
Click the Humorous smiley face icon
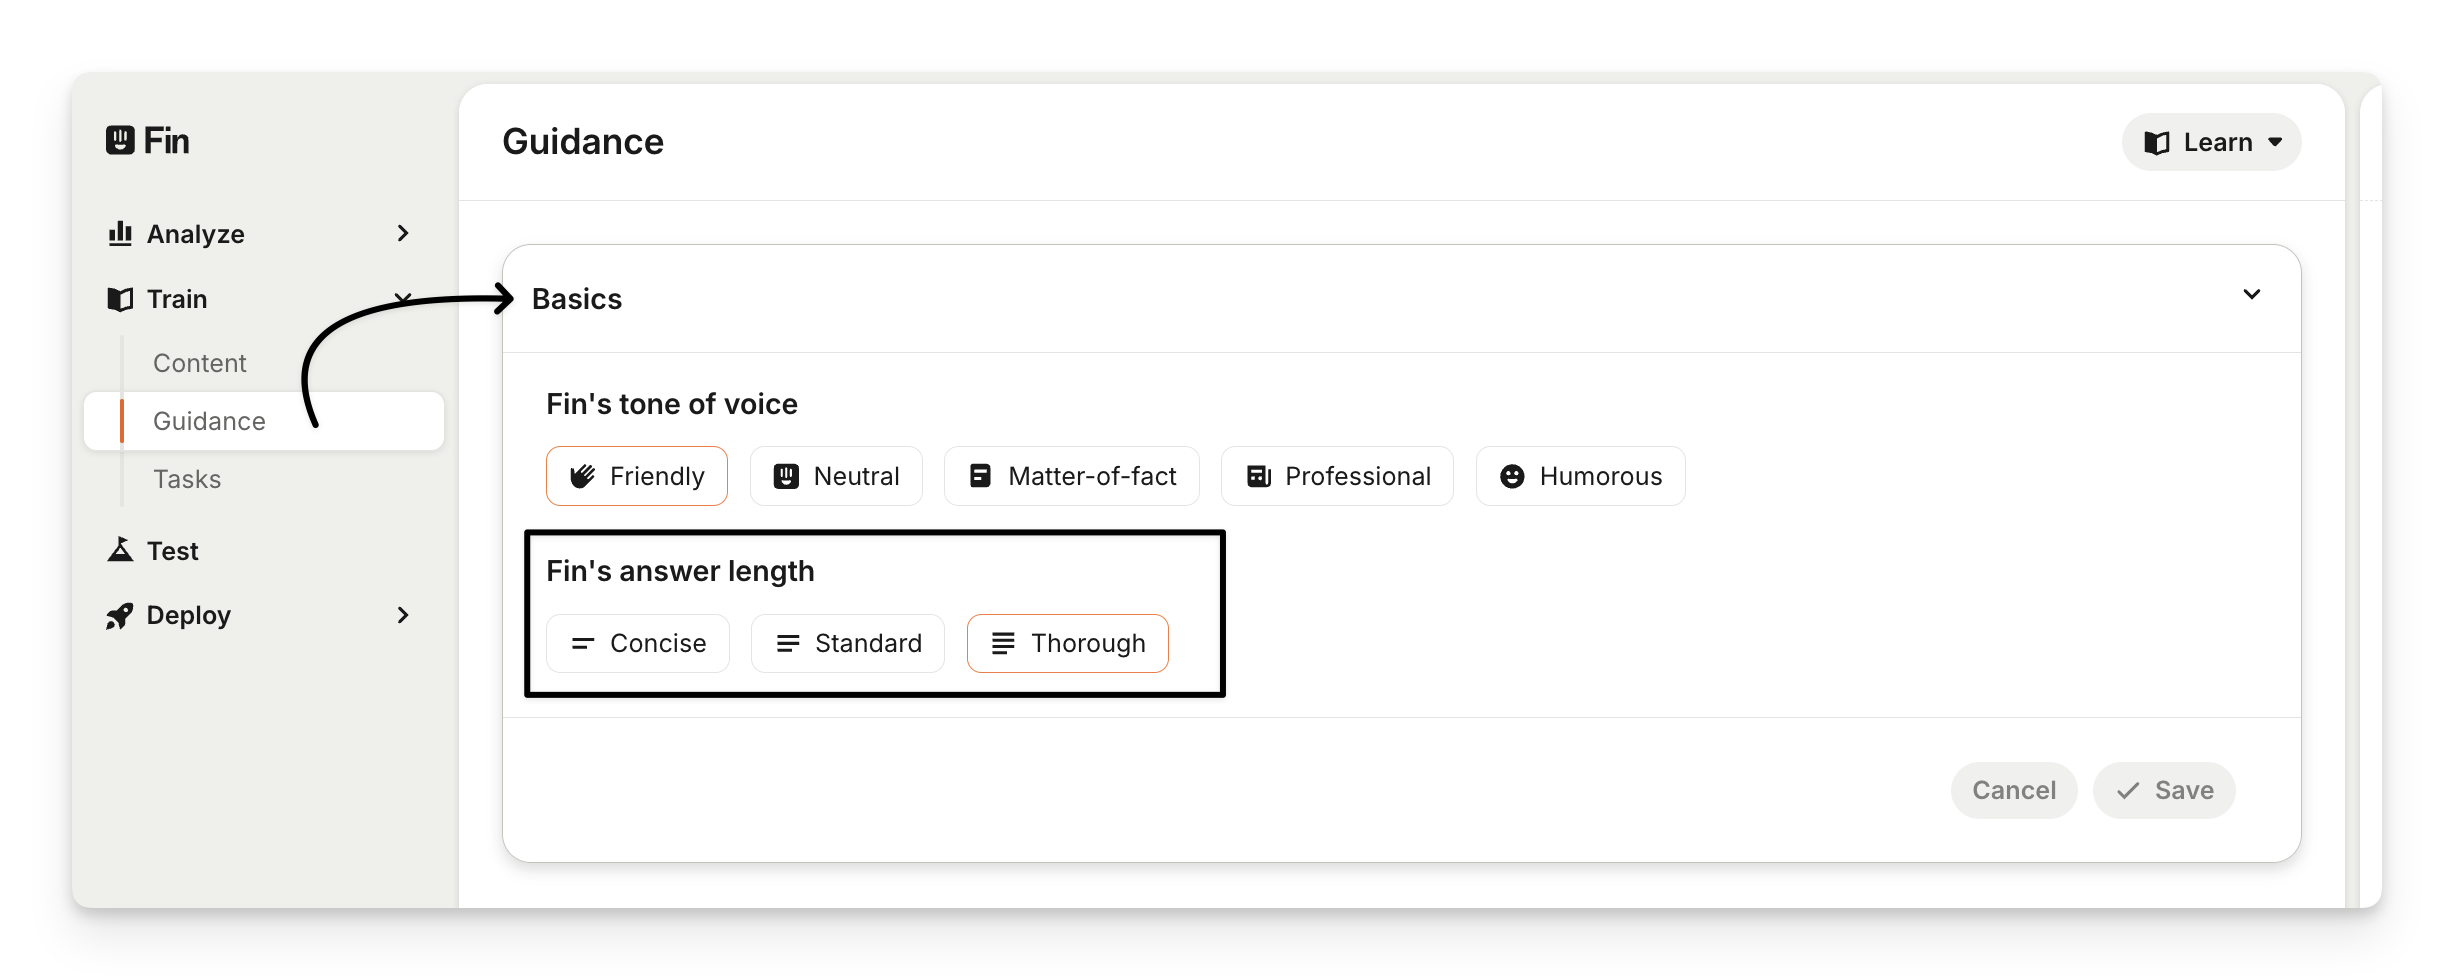[1512, 477]
